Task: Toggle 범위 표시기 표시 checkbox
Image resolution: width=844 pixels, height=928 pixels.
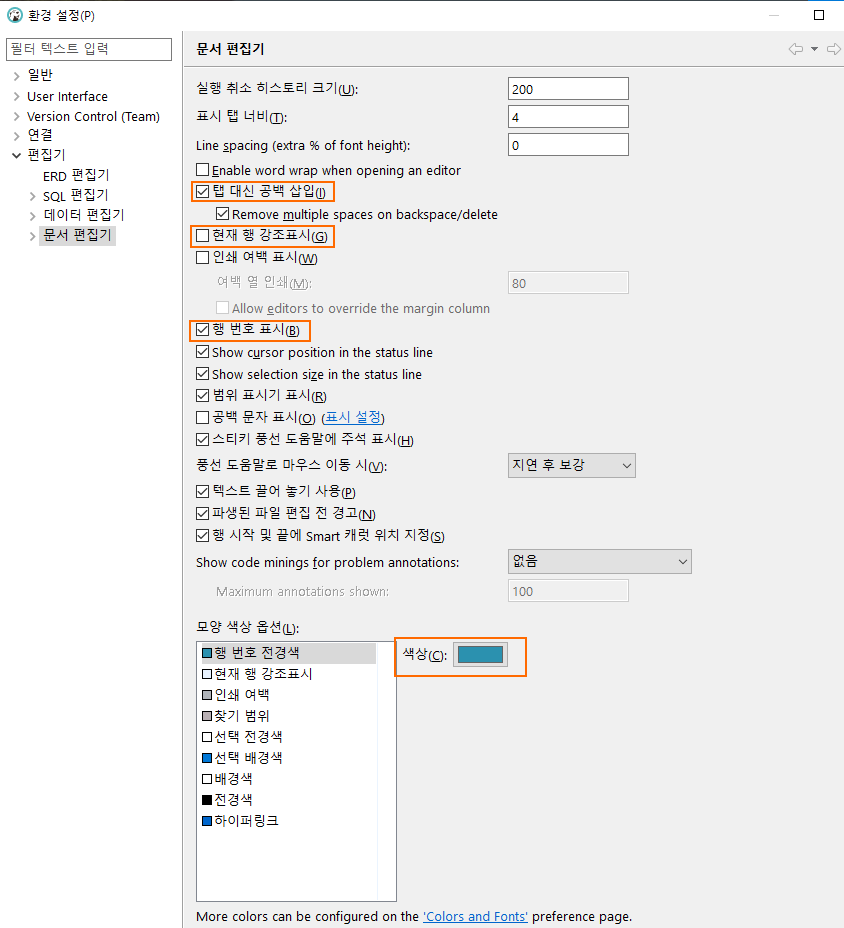Action: point(202,395)
